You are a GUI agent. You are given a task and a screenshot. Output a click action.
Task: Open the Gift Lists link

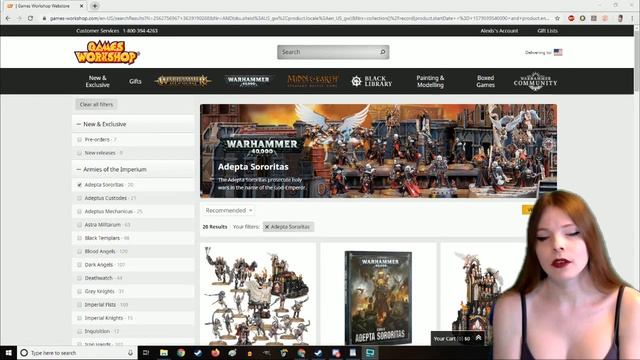(x=547, y=31)
